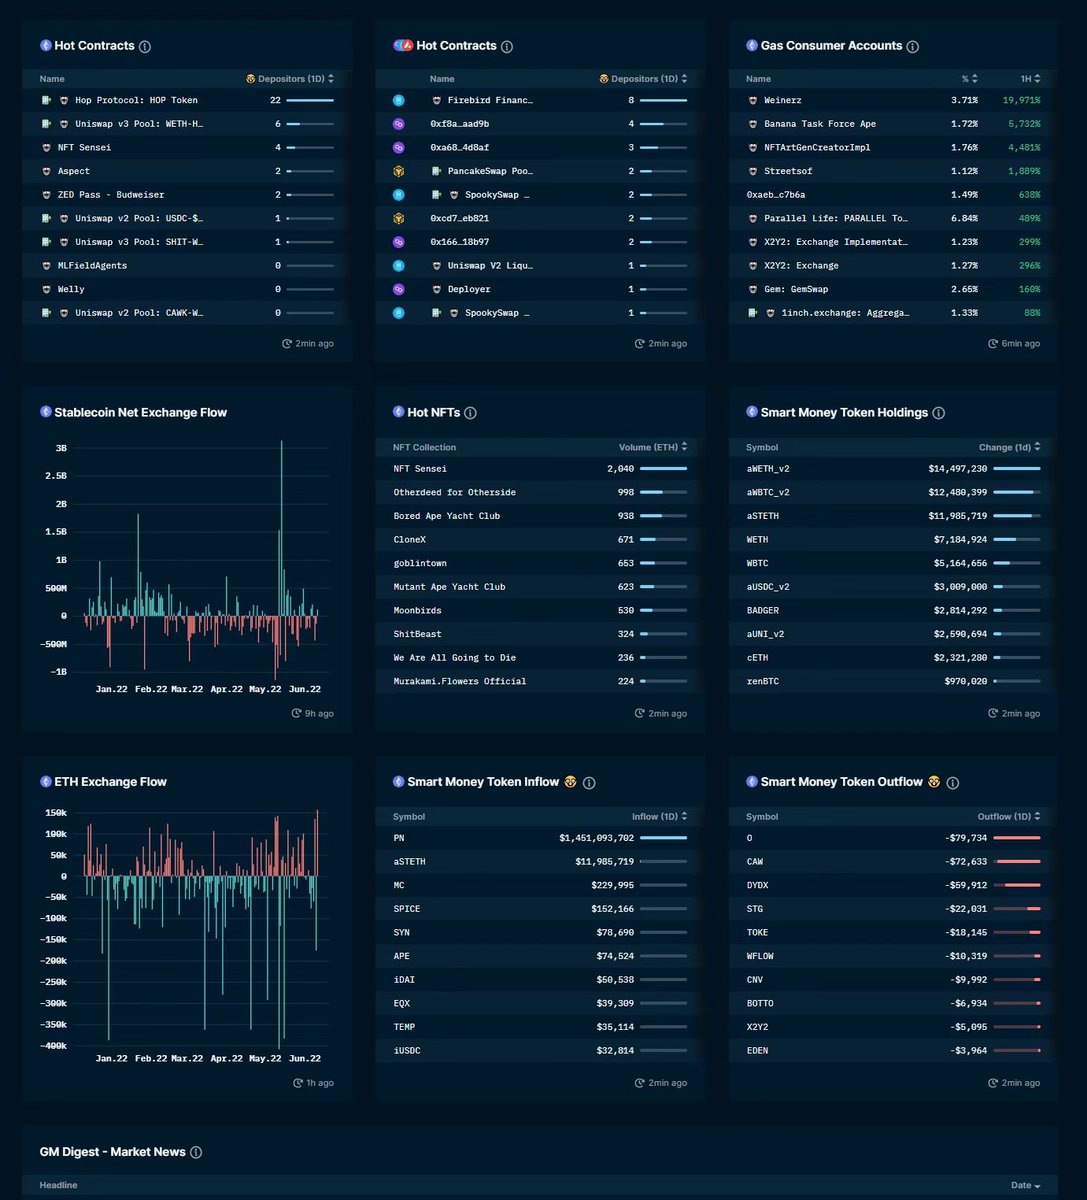Screen dimensions: 1087x1200
Task: Click the MLFieldAgents contract row
Action: tap(187, 266)
